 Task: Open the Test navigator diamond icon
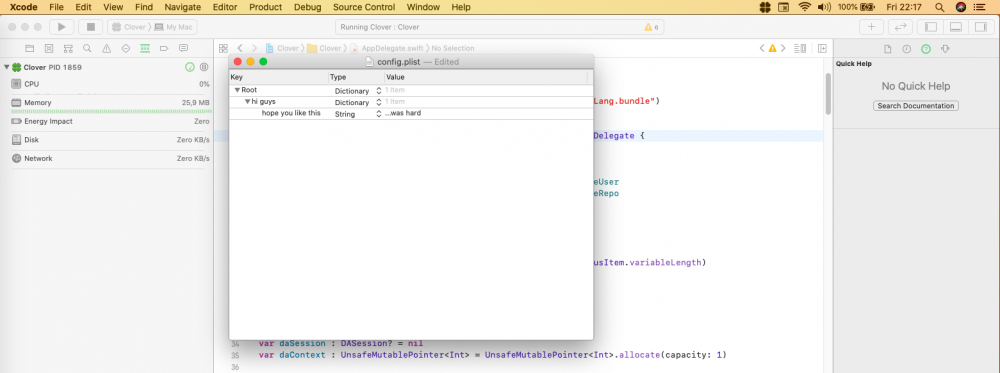[126, 48]
